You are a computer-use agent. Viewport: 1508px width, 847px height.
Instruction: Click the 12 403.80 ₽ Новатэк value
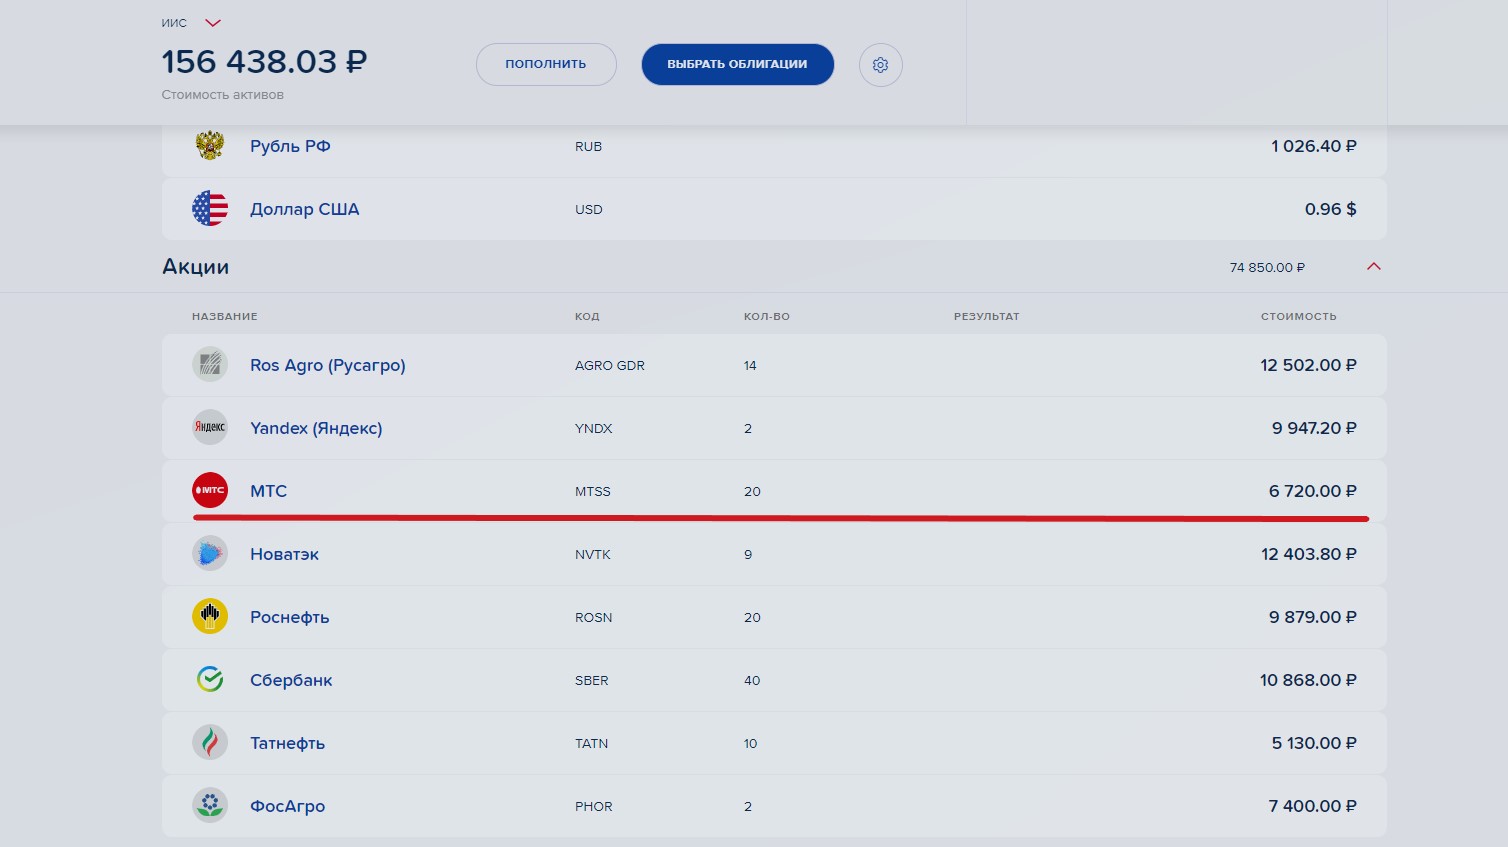pyautogui.click(x=1309, y=554)
